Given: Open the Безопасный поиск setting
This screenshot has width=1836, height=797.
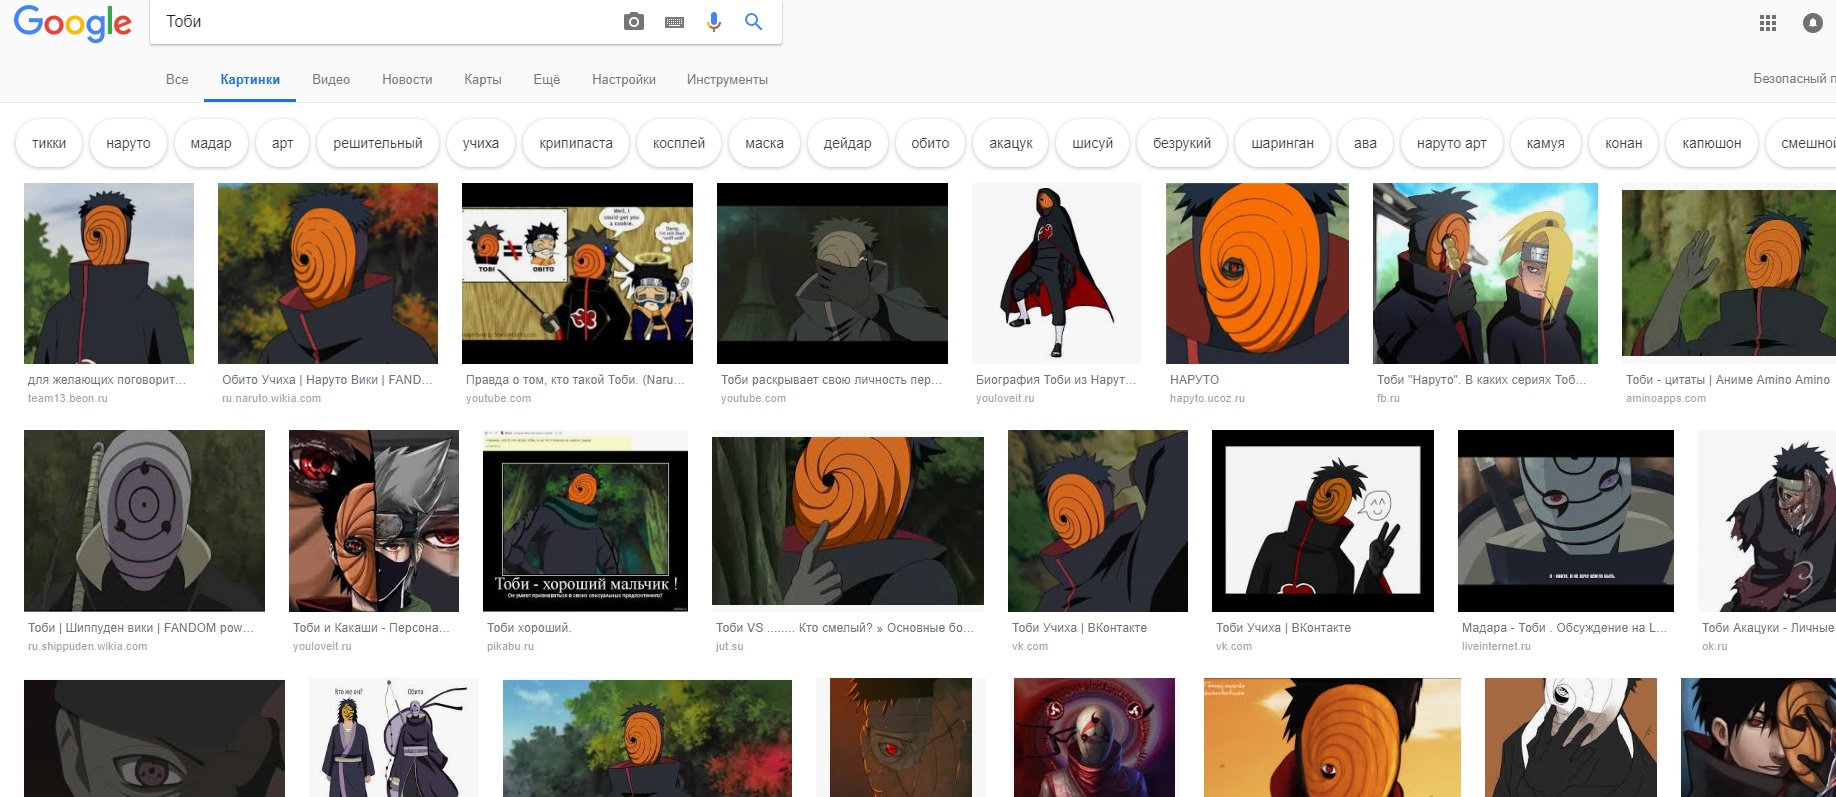Looking at the screenshot, I should click(1792, 79).
